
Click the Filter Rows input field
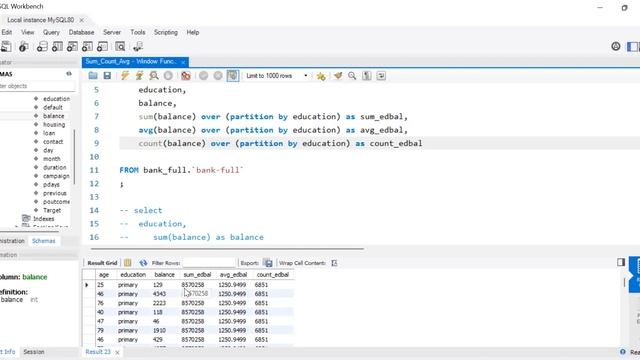(x=209, y=263)
